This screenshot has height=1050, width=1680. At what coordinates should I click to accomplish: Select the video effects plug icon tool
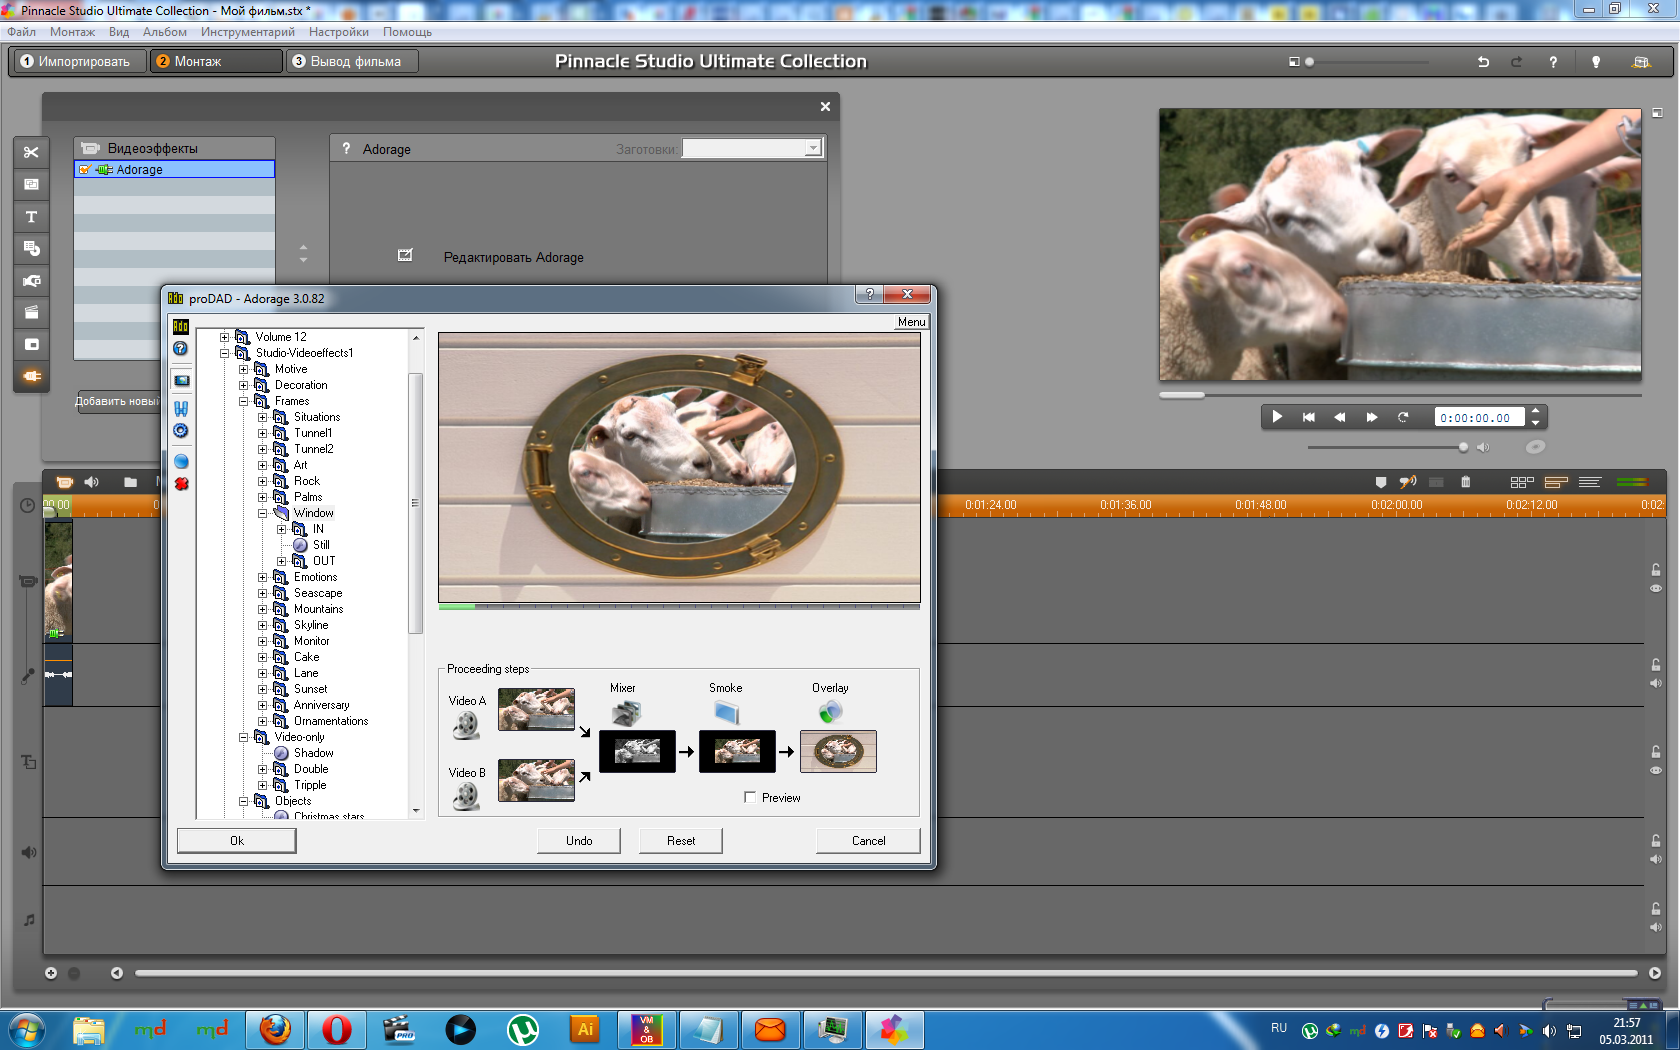[x=31, y=376]
